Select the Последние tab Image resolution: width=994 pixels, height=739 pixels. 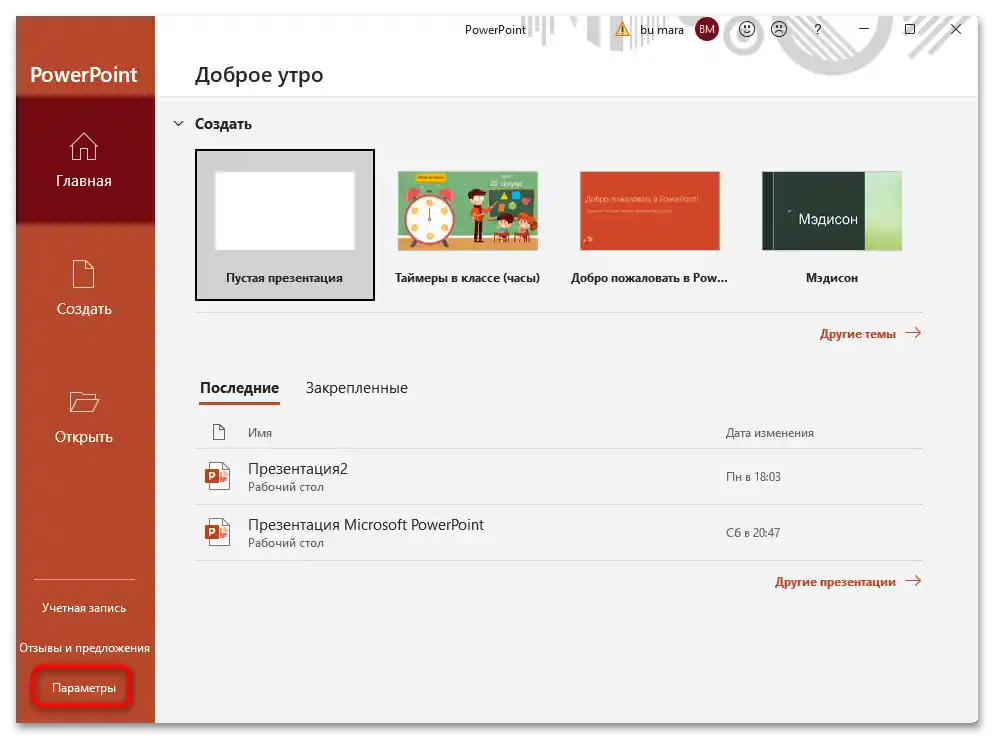[240, 388]
